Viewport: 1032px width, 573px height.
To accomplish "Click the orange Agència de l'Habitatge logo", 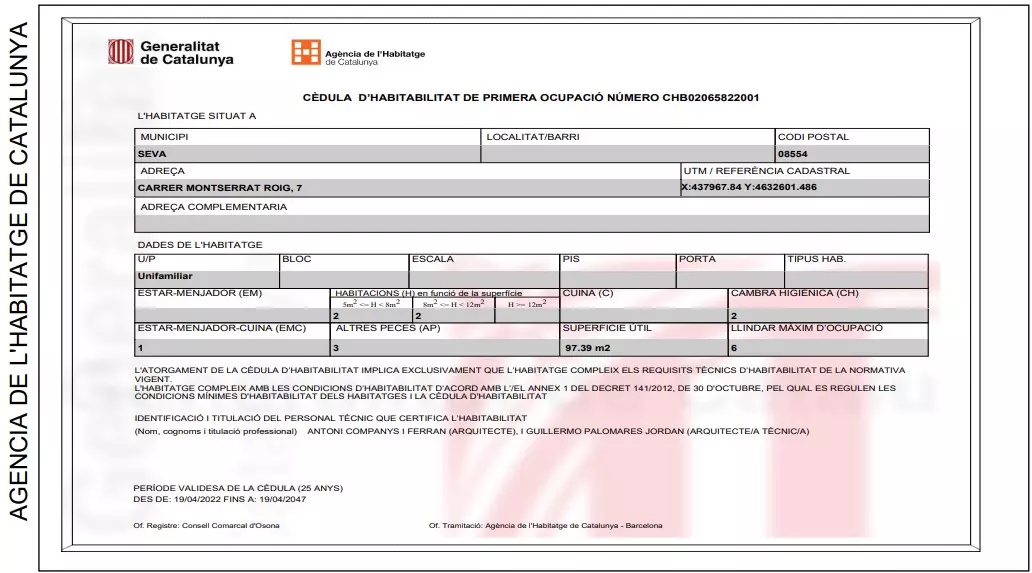I will 305,52.
